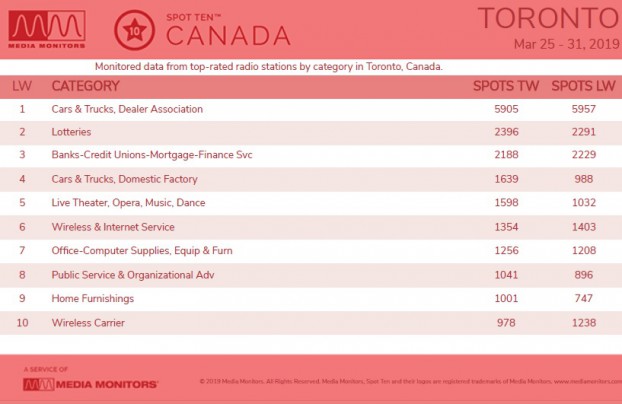Screen dimensions: 622x404
Task: Select Wireless & Internet Service row
Action: (311, 227)
